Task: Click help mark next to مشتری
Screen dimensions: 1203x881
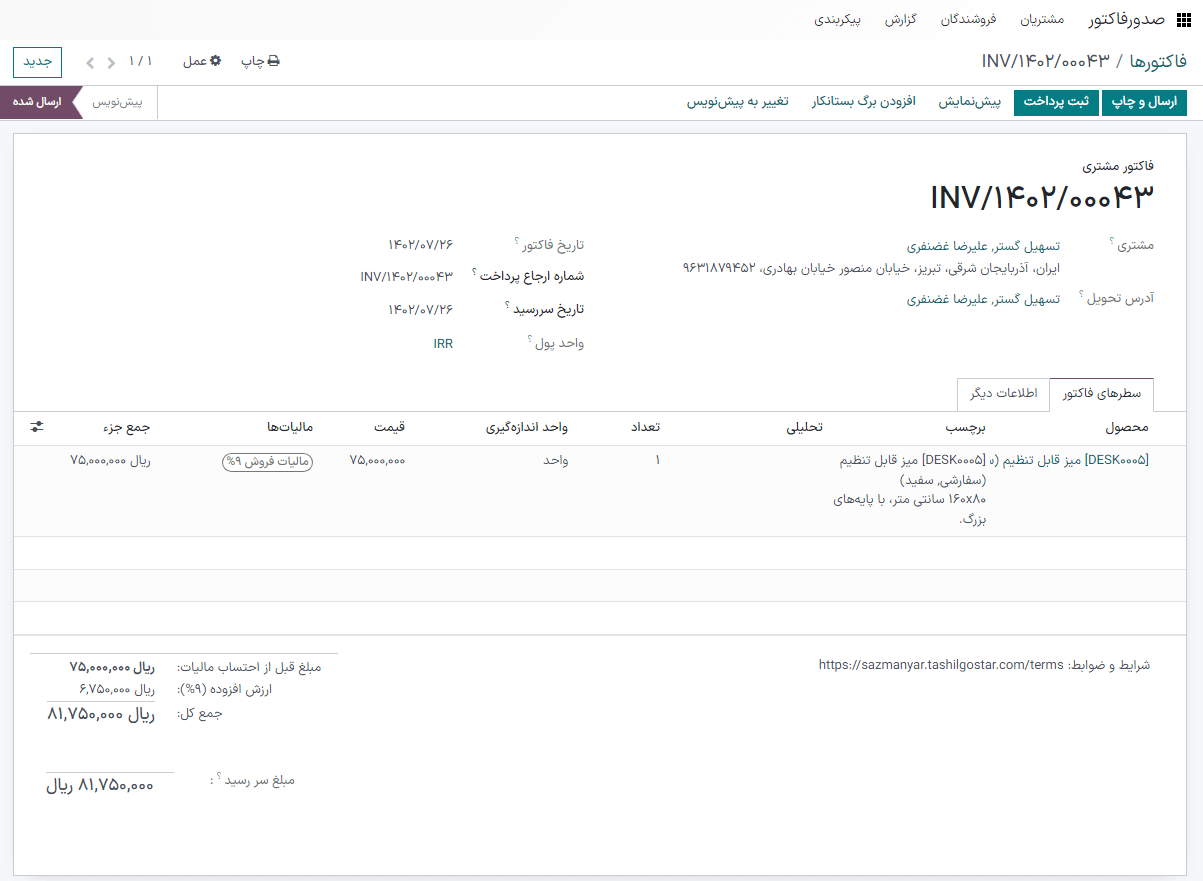Action: pos(1111,241)
